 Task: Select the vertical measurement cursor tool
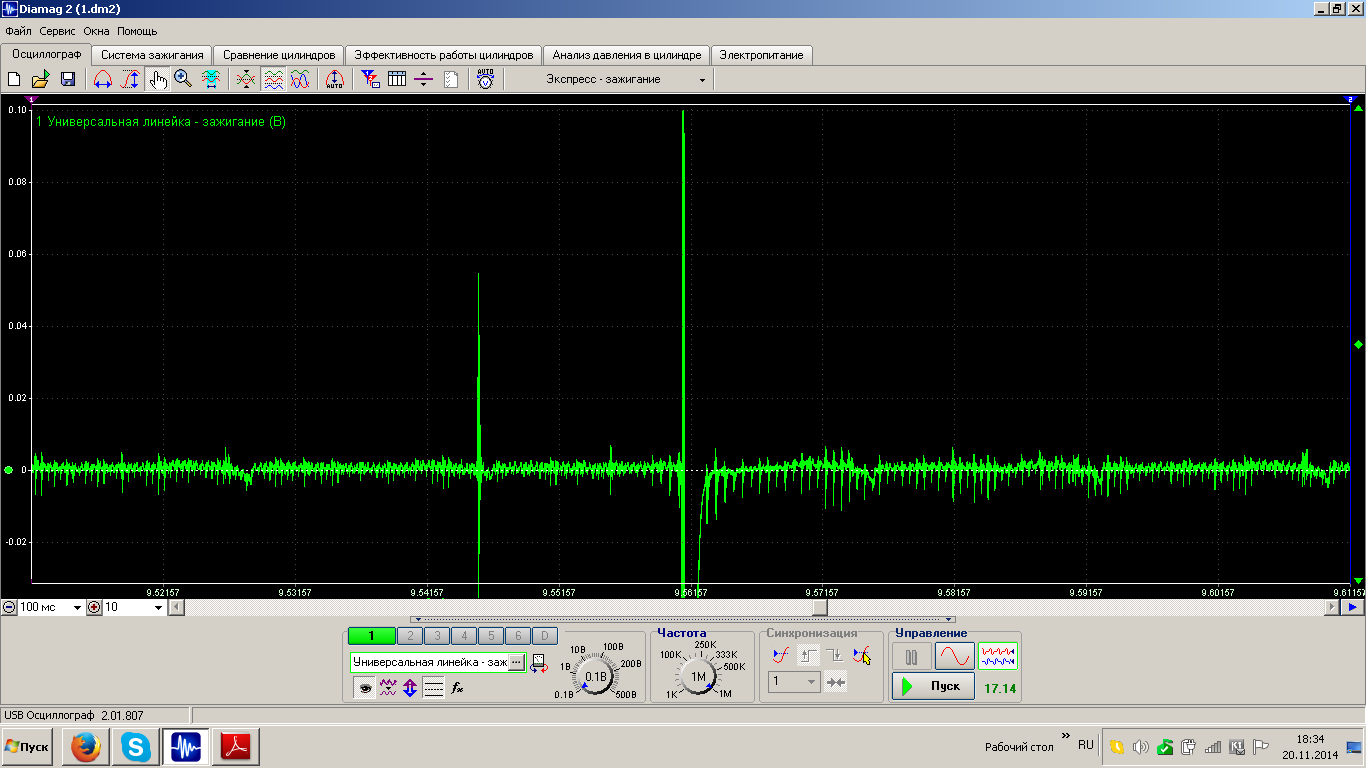click(130, 79)
